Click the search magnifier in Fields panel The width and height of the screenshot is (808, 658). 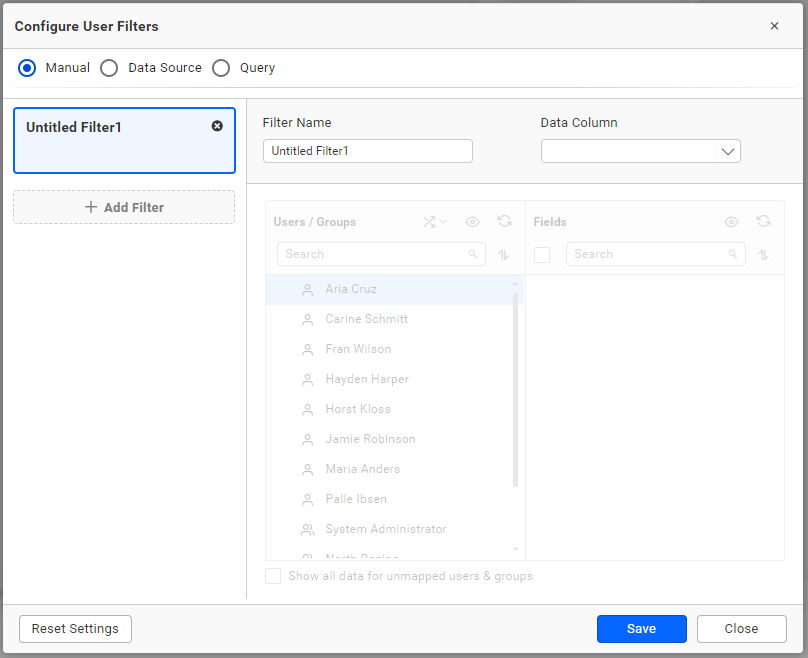click(x=733, y=254)
